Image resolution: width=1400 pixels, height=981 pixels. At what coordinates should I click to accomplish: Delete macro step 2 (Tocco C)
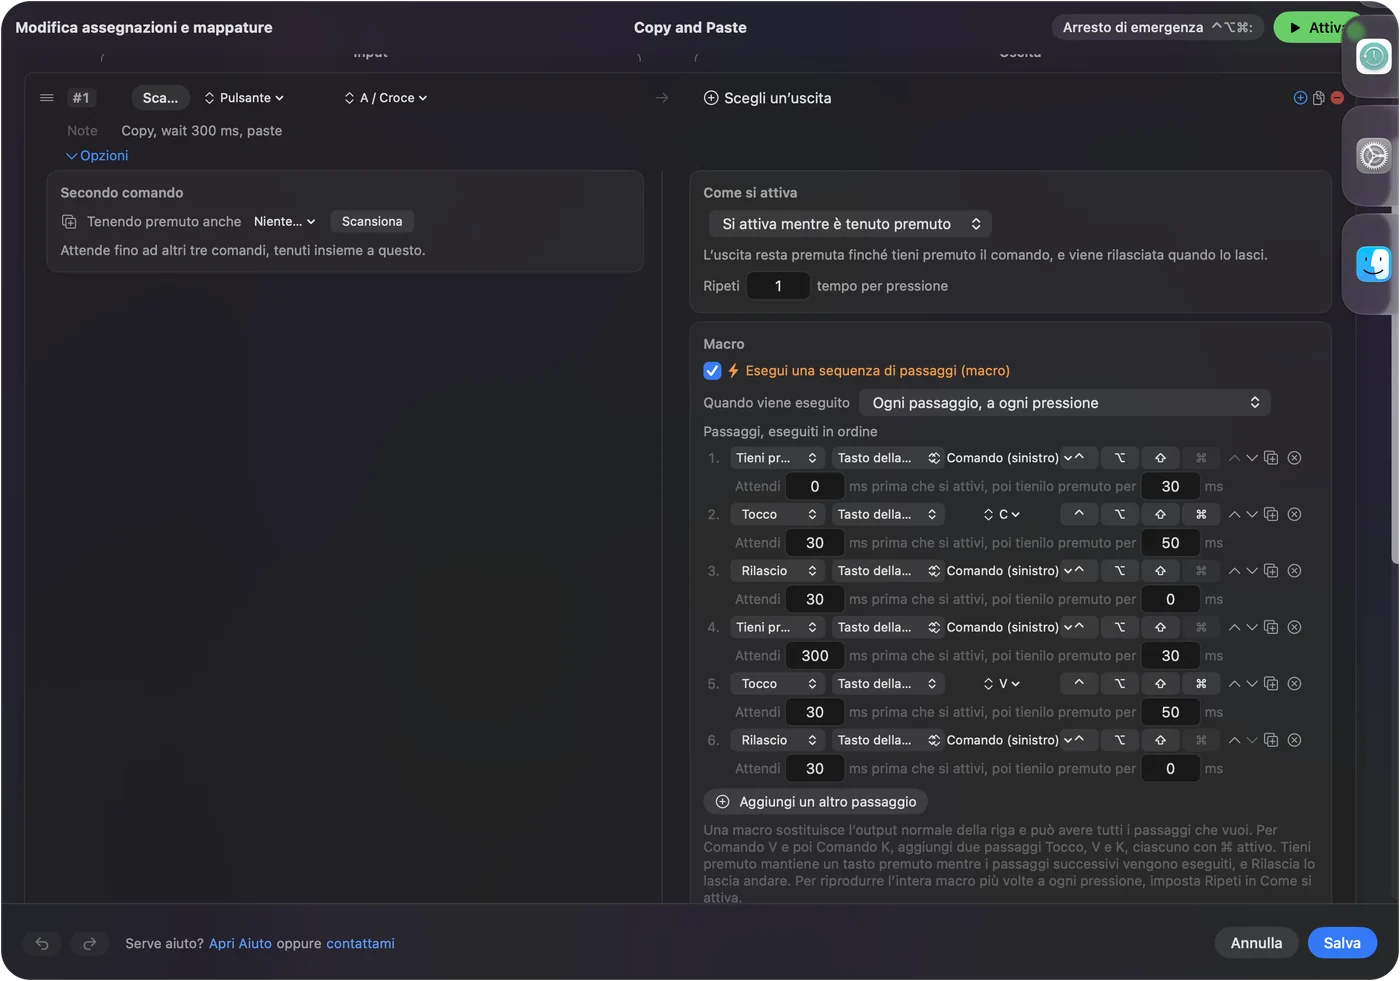point(1294,514)
